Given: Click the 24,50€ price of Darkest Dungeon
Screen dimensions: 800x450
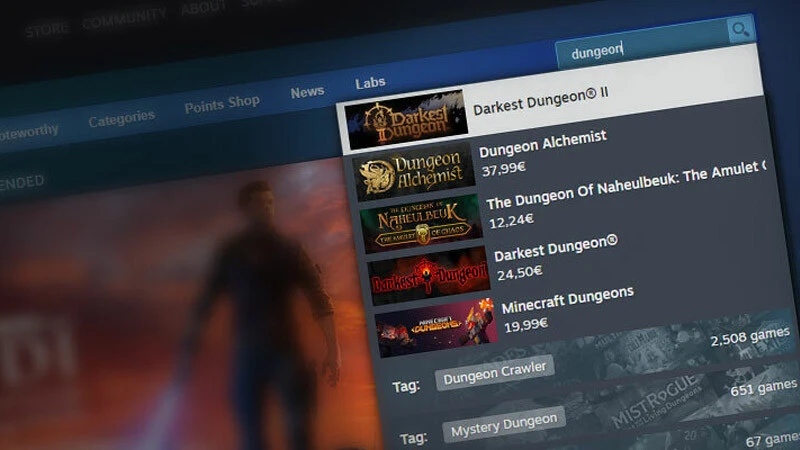Looking at the screenshot, I should [x=519, y=273].
